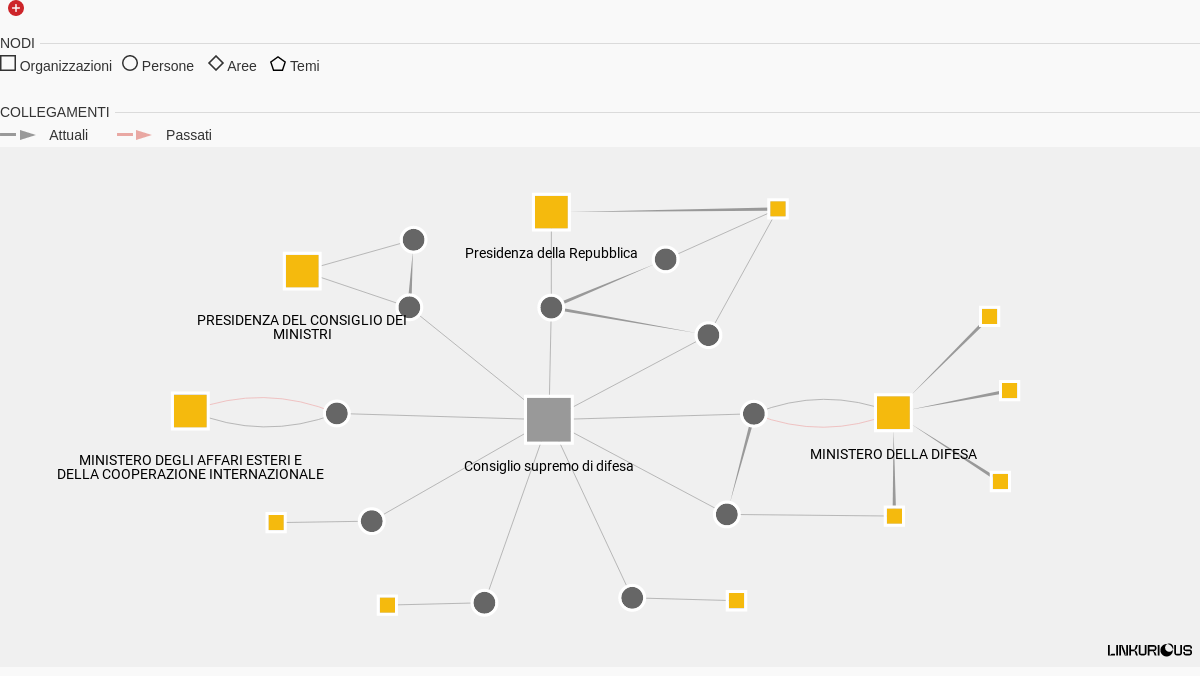1200x676 pixels.
Task: Select small square node directly beneath Ministero della Difesa
Action: [x=894, y=516]
